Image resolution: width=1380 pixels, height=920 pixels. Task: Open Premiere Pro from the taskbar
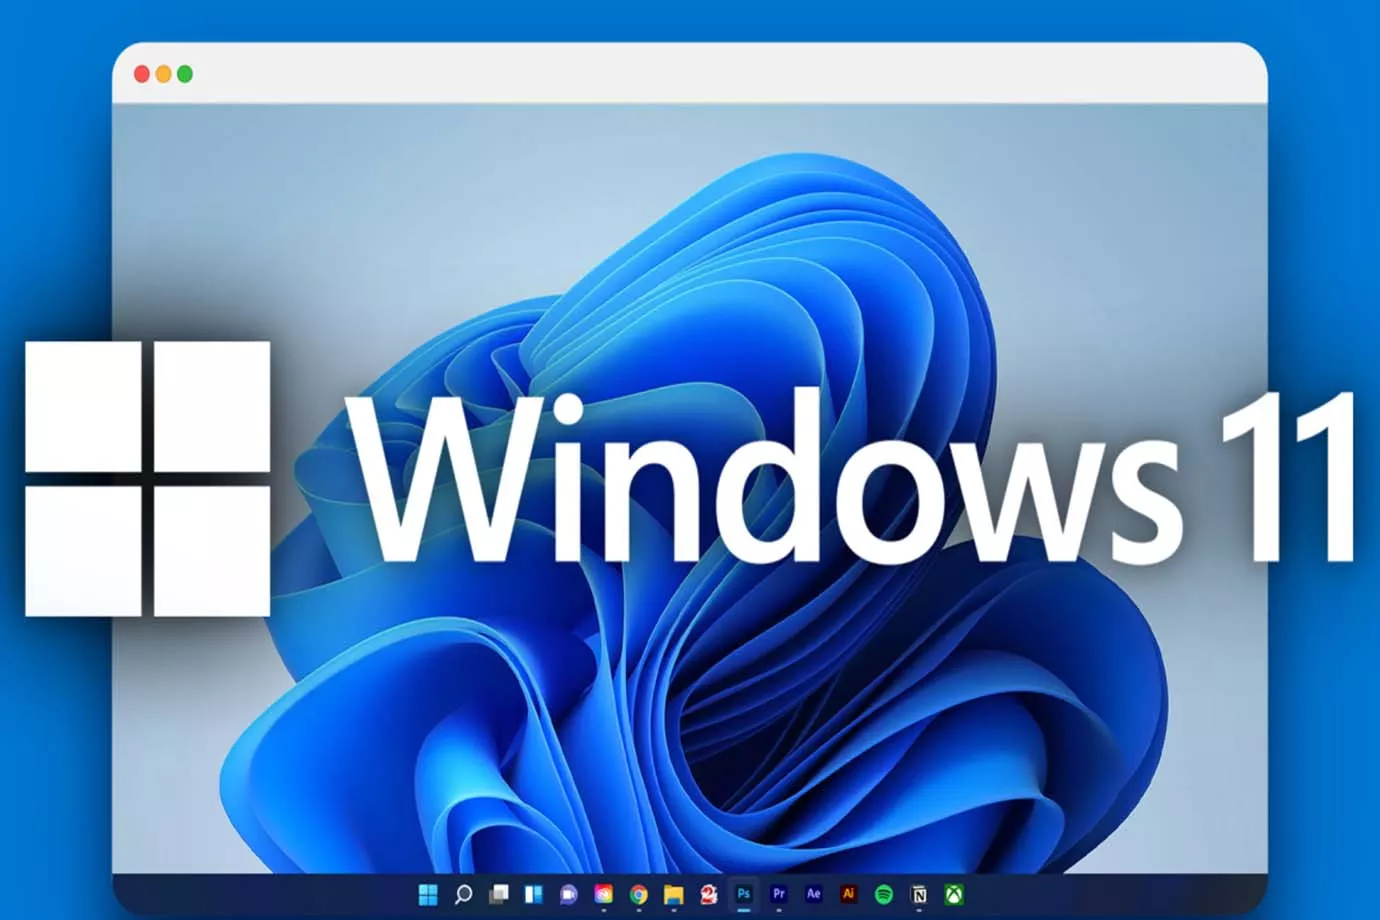[x=779, y=893]
